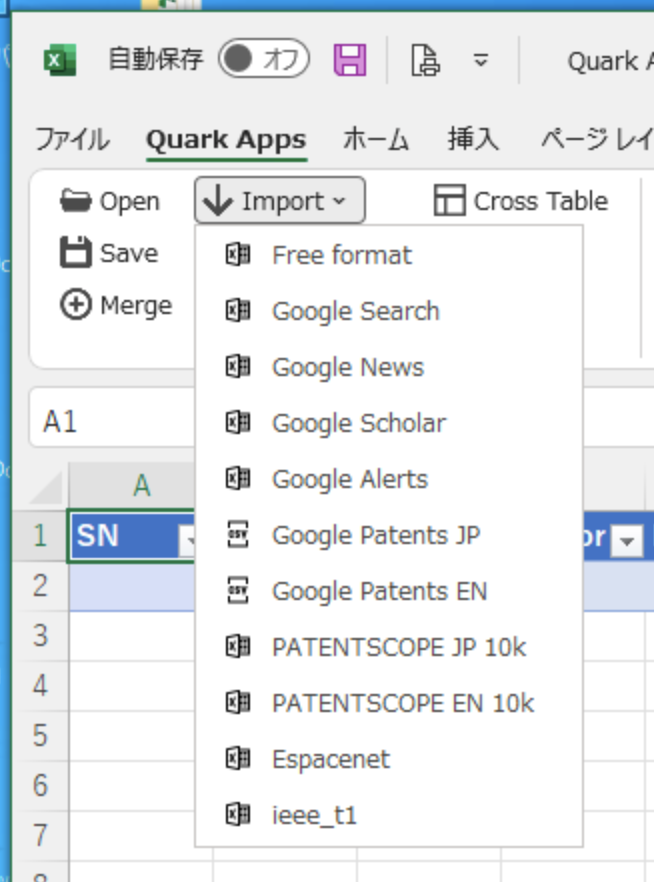Select row 6 header

pyautogui.click(x=39, y=786)
